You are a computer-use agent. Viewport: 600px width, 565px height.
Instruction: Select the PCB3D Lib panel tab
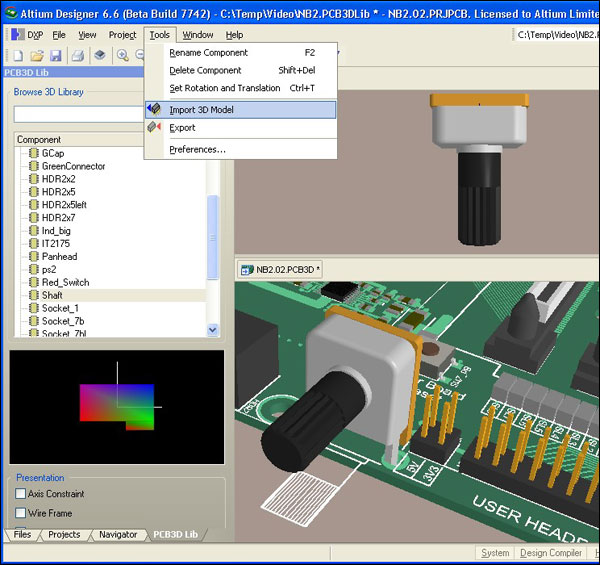click(x=175, y=534)
